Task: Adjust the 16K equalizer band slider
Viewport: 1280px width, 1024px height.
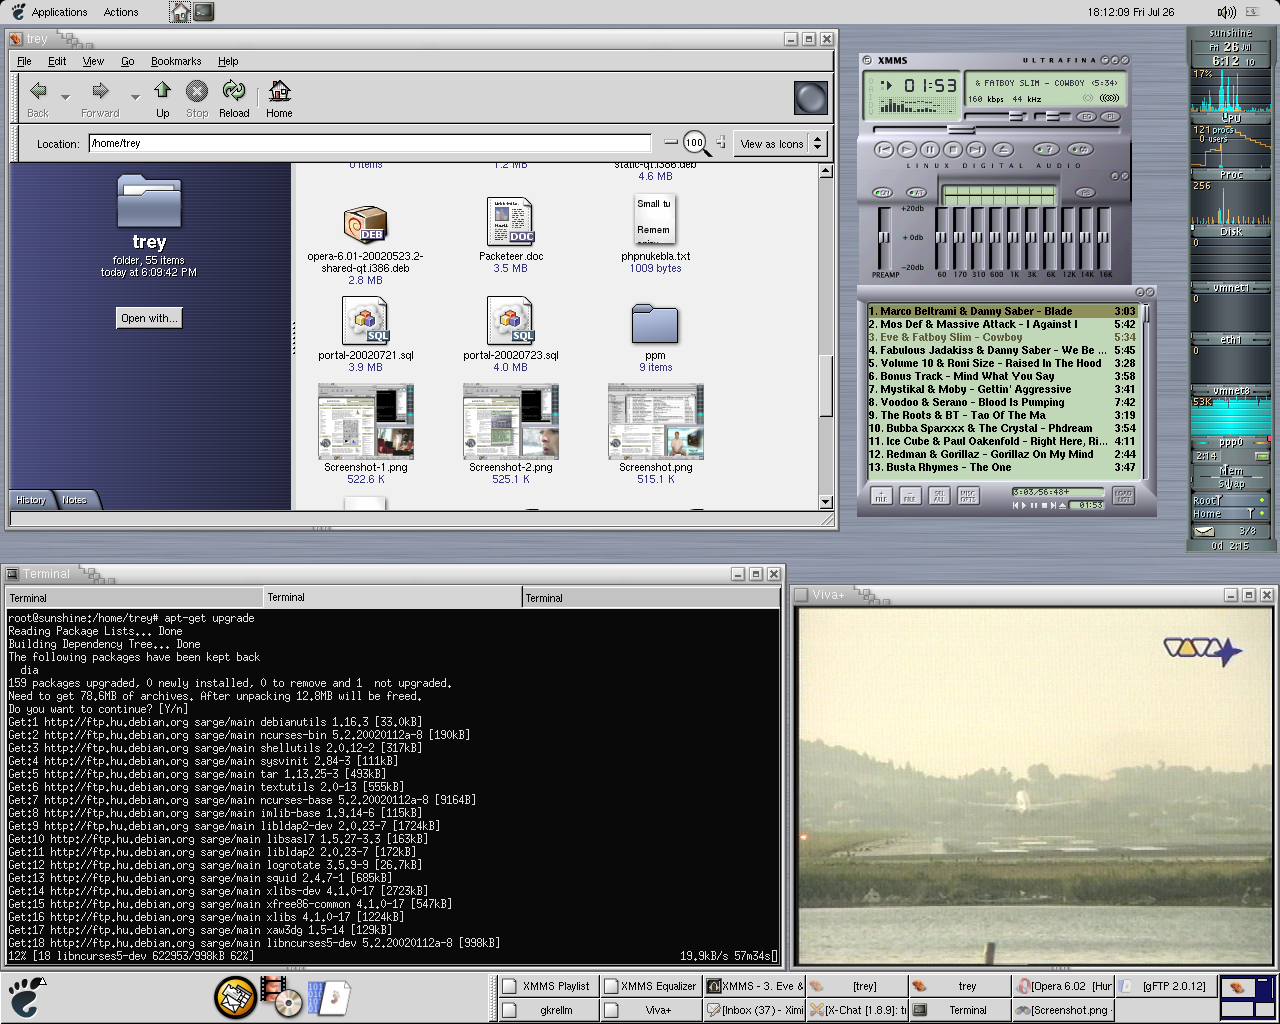Action: point(1104,238)
